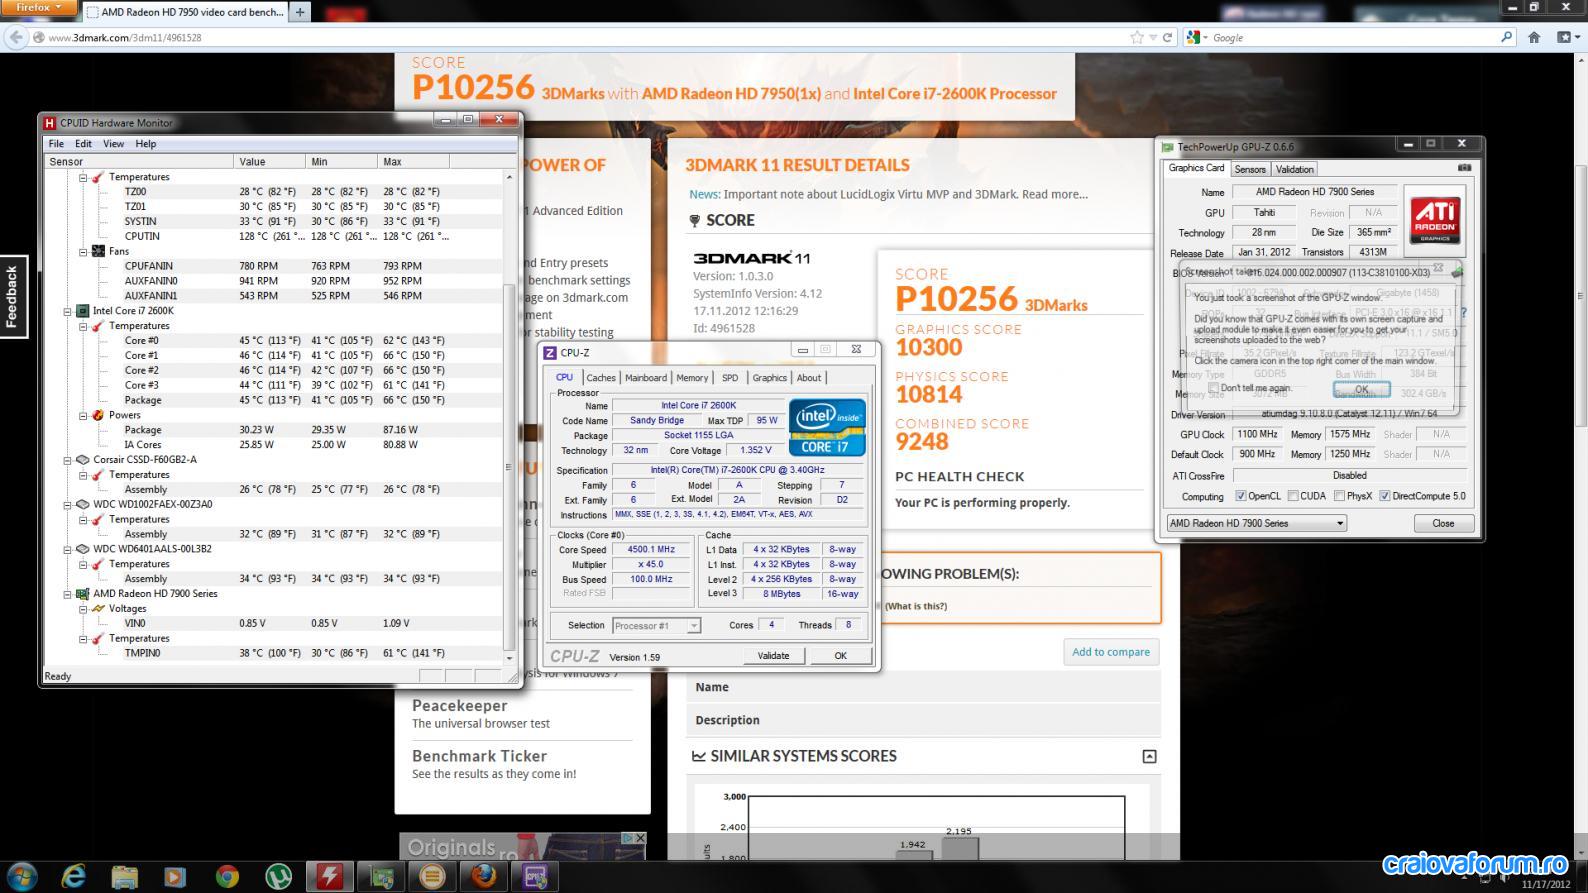Click the GPU-Z camera screenshot icon
Viewport: 1588px width, 893px height.
[x=1464, y=168]
